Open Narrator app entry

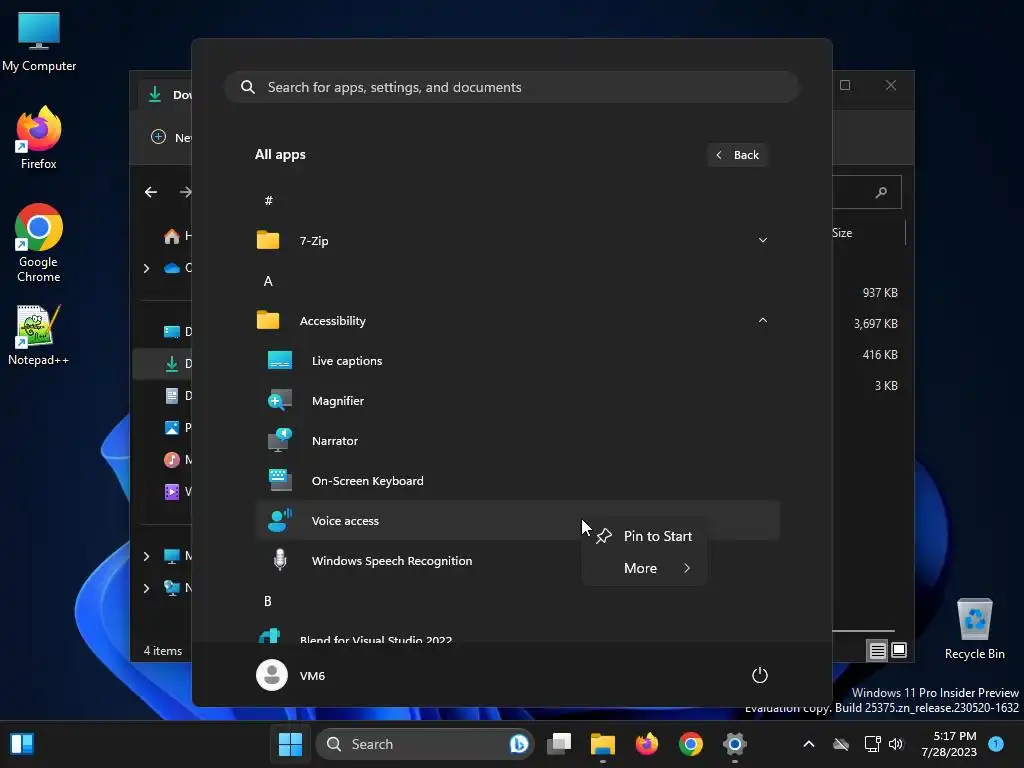pos(517,441)
